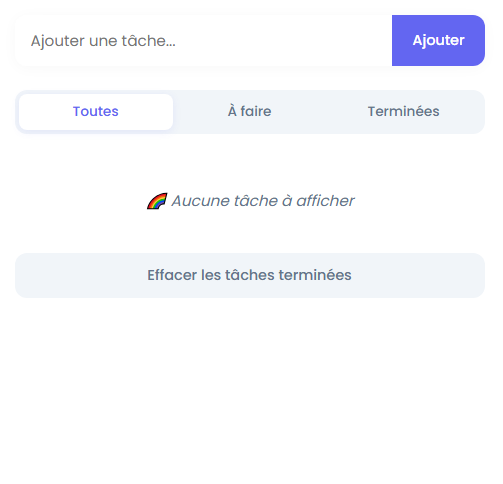503x484 pixels.
Task: Show pending tasks with À faire filter
Action: click(x=250, y=112)
